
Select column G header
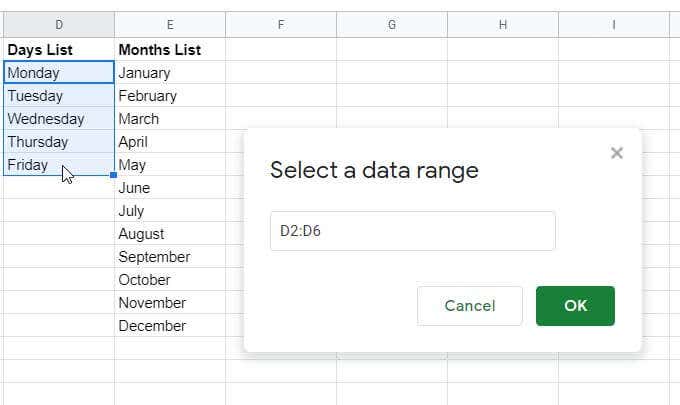391,24
